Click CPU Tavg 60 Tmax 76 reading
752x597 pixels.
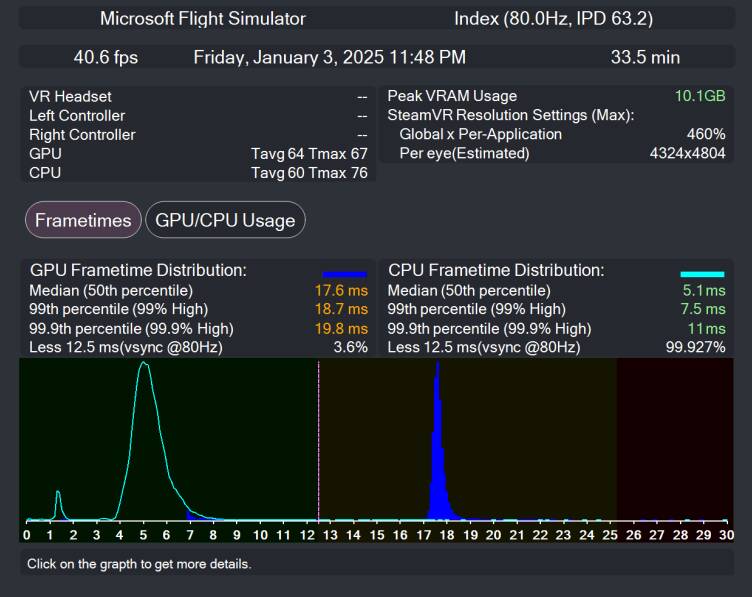(309, 173)
